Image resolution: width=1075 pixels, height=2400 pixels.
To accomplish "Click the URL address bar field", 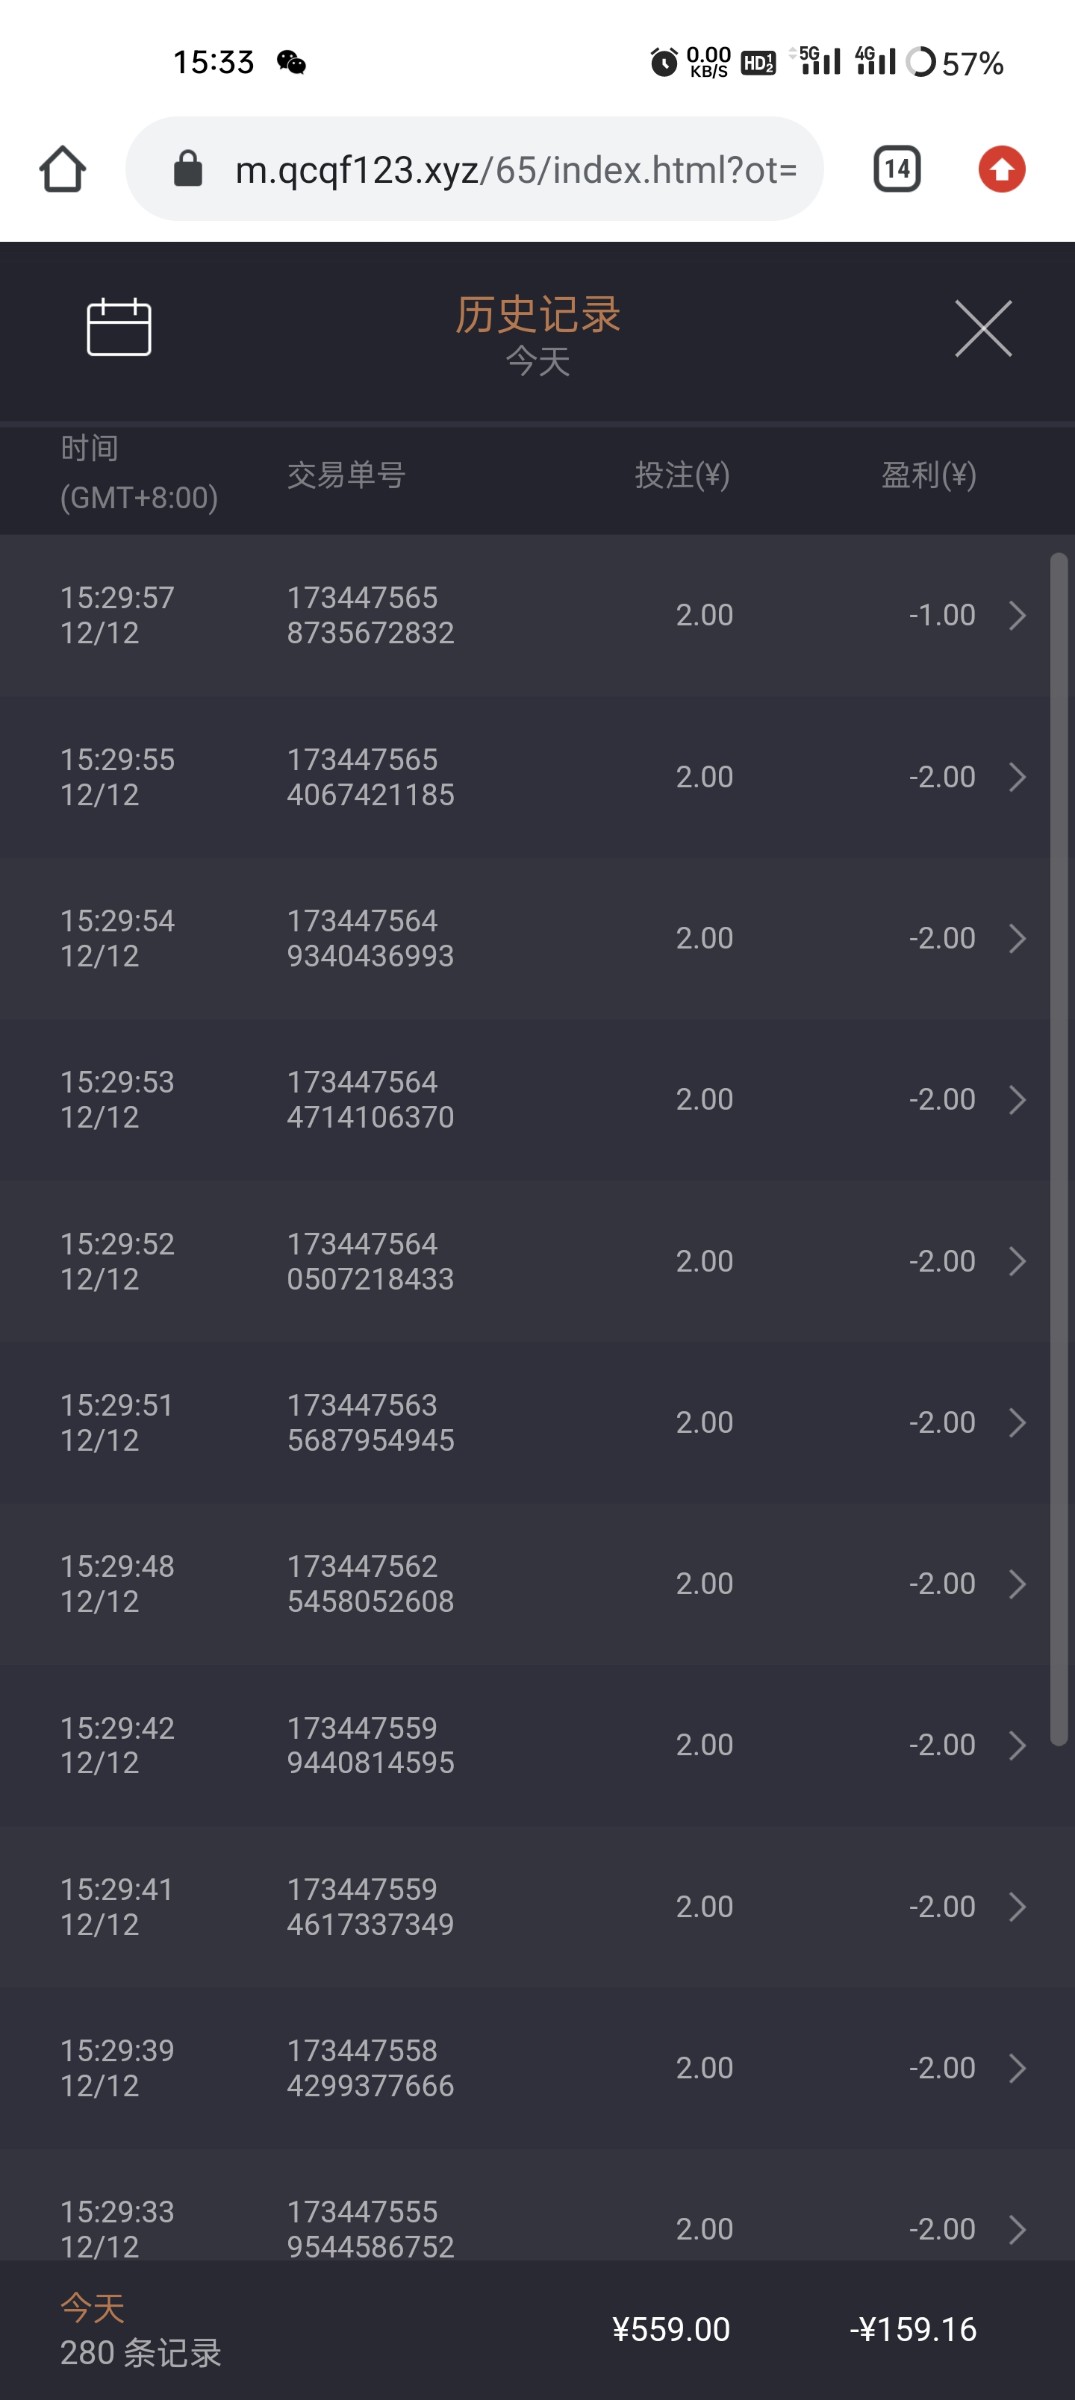I will (x=515, y=170).
